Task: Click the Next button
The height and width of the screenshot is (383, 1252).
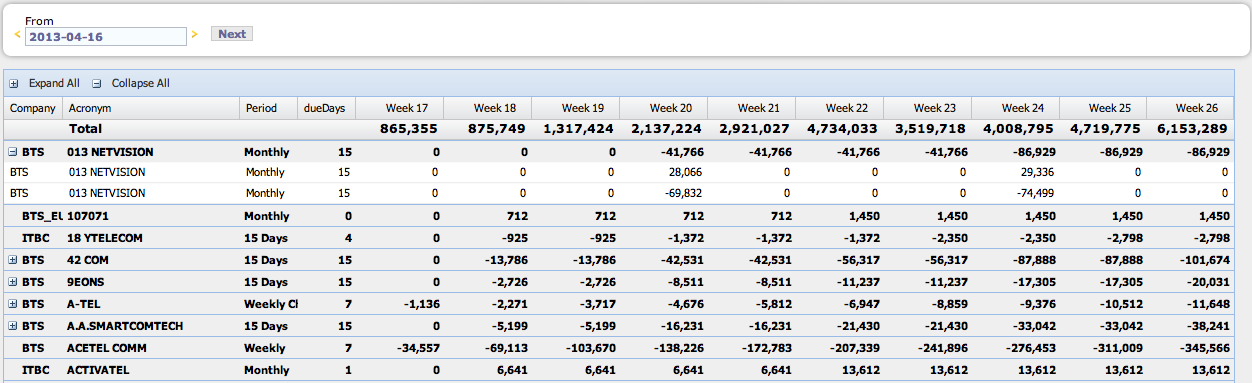Action: click(232, 34)
